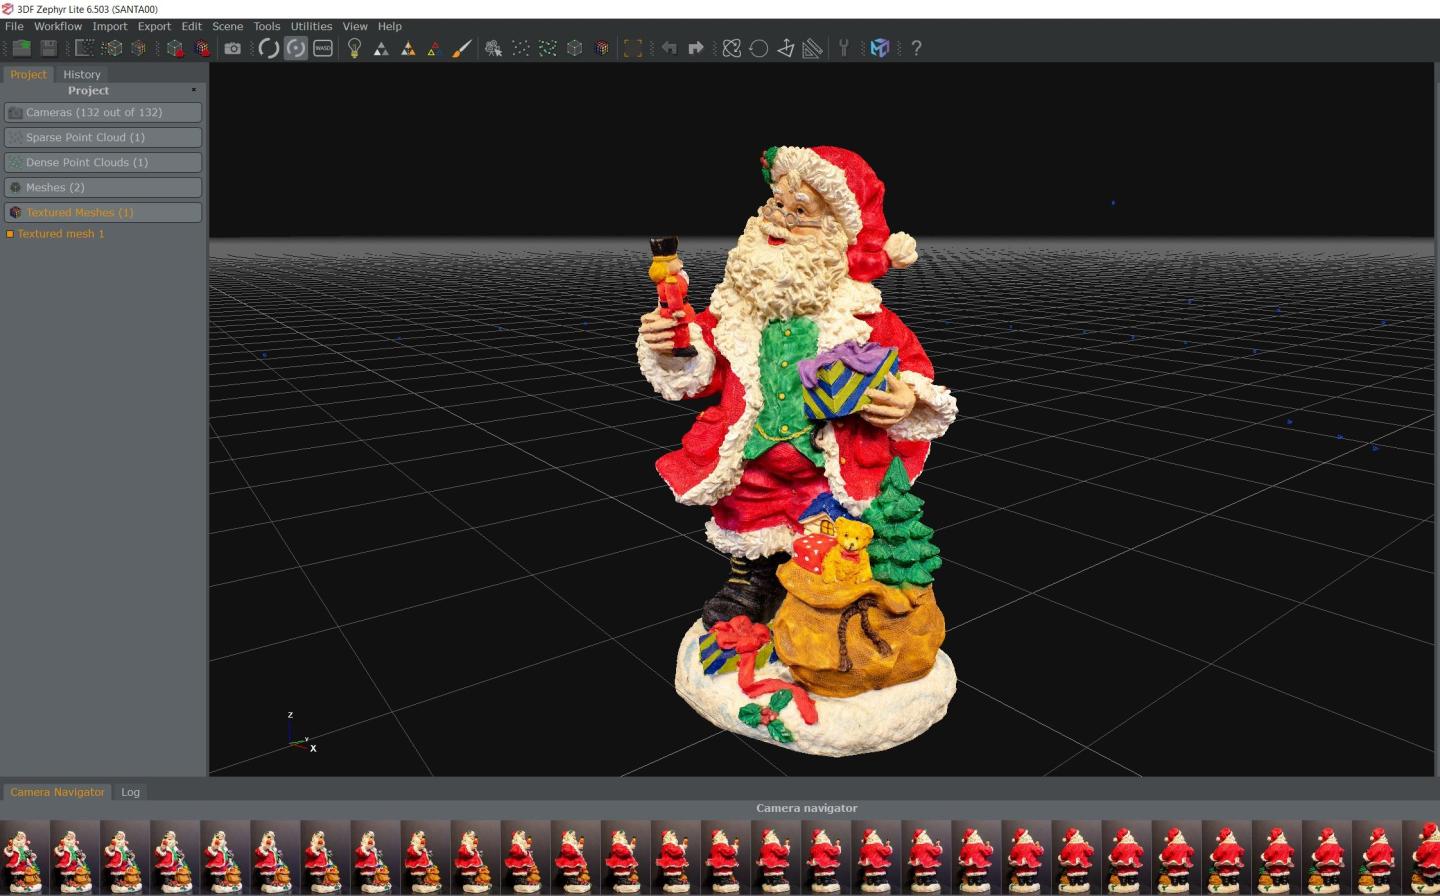Image resolution: width=1440 pixels, height=896 pixels.
Task: Expand the Cameras (132 out of 132) section
Action: pos(103,113)
